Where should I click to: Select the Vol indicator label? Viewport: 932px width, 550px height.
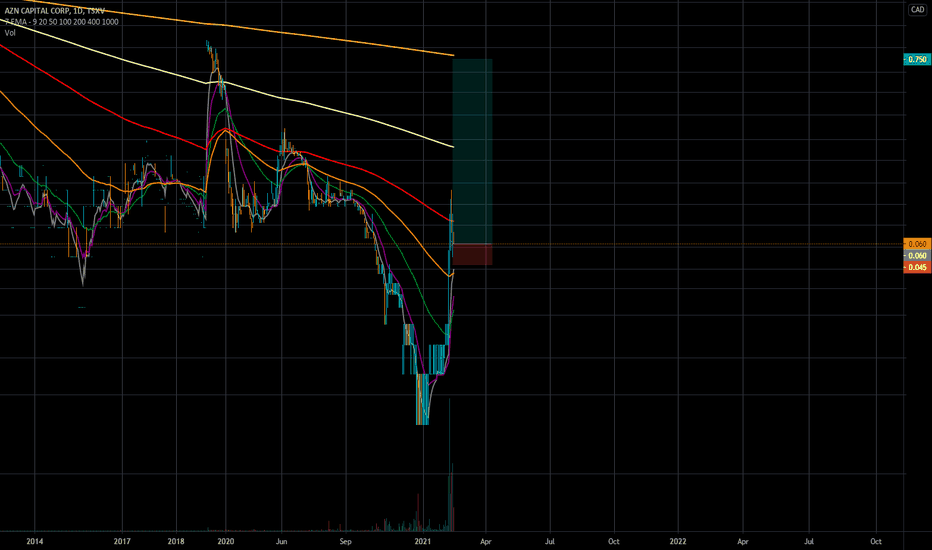tap(10, 33)
